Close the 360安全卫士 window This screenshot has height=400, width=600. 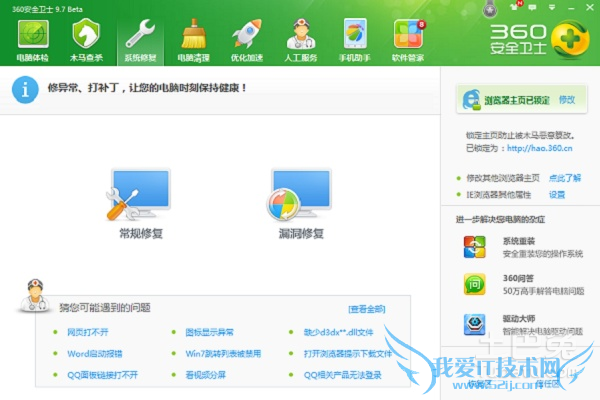(590, 7)
